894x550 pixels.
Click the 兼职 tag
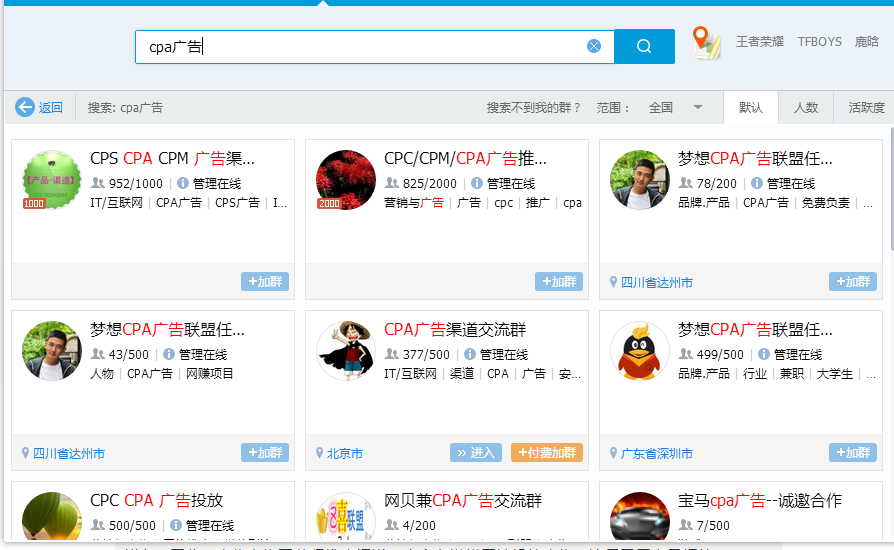coord(791,374)
